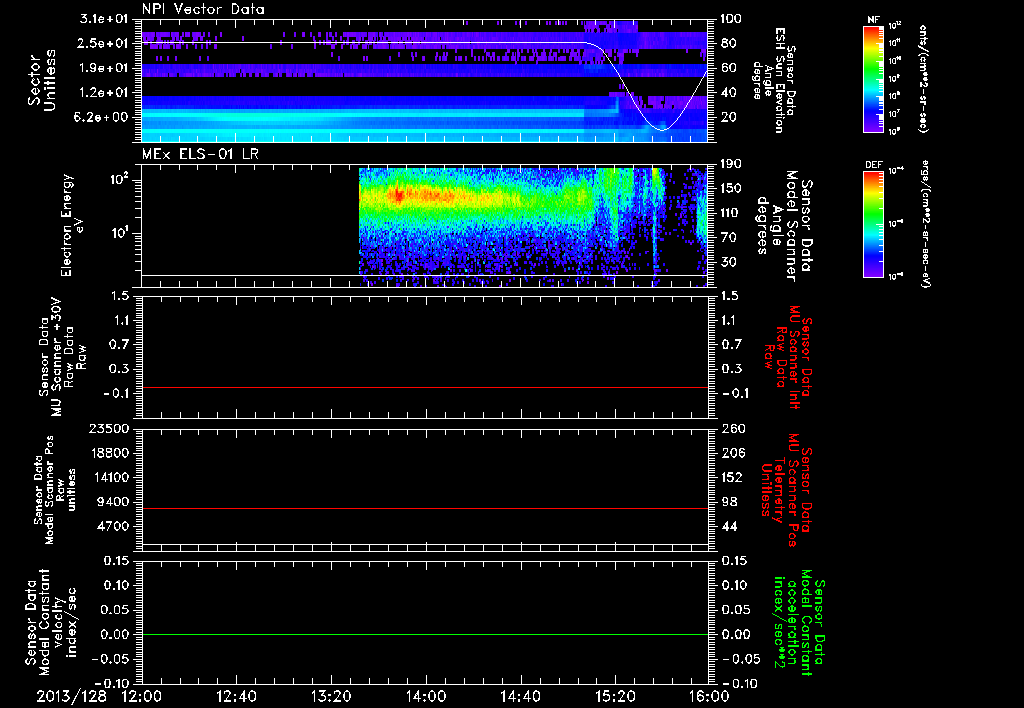
Task: Click the red MU Scanner raw data line
Action: (425, 387)
